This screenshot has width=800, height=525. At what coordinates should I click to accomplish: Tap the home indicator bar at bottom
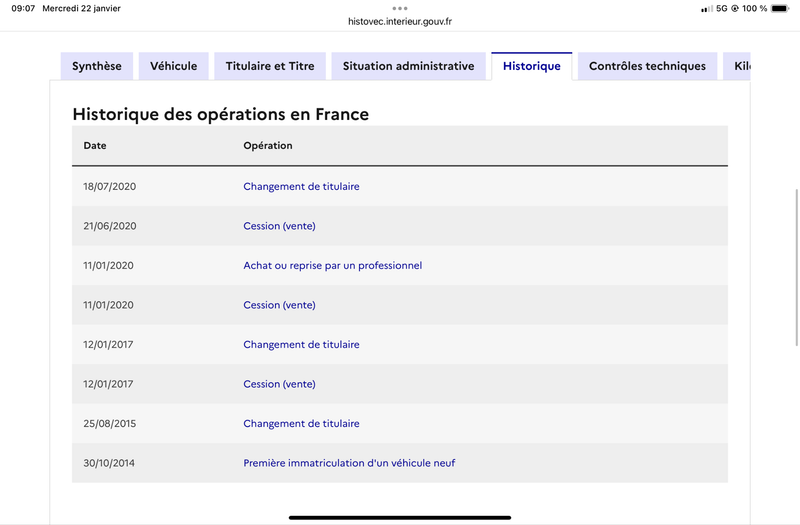click(400, 517)
